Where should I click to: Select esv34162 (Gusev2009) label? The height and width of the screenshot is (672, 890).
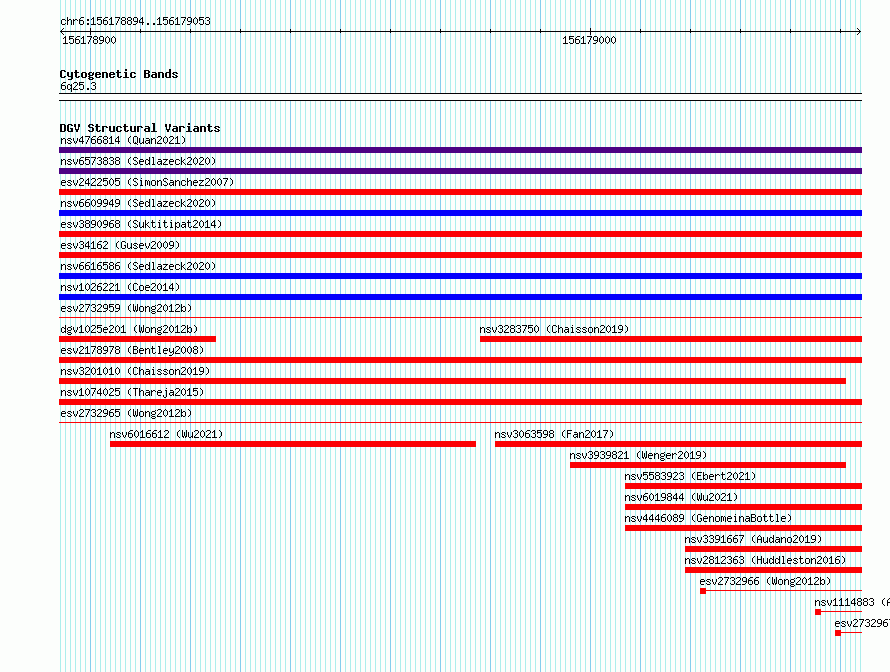coord(120,245)
